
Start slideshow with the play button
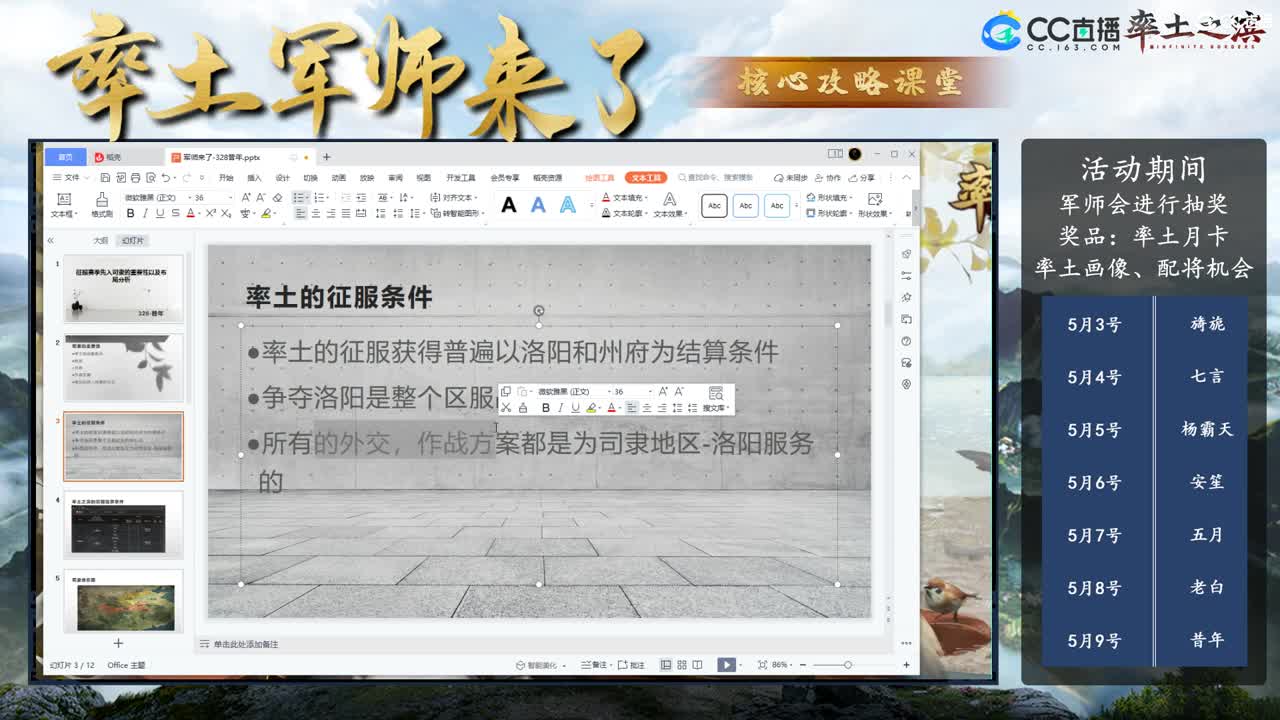tap(726, 665)
